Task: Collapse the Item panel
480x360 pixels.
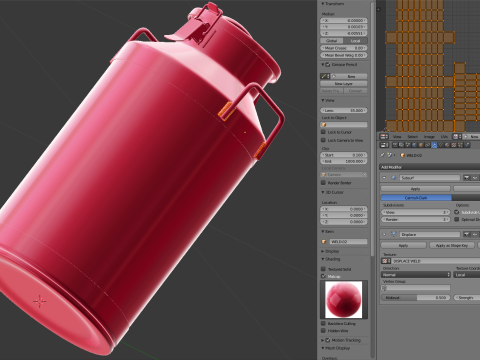Action: click(322, 231)
